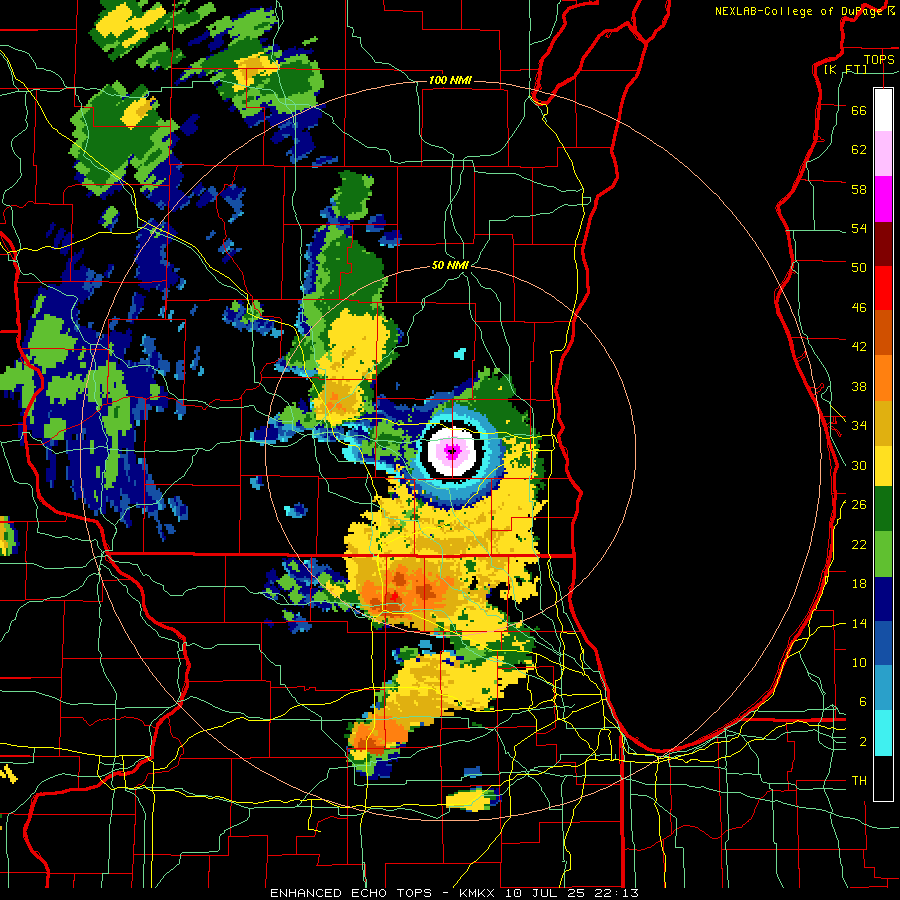Click the legend value "50"
The height and width of the screenshot is (900, 900).
point(859,268)
